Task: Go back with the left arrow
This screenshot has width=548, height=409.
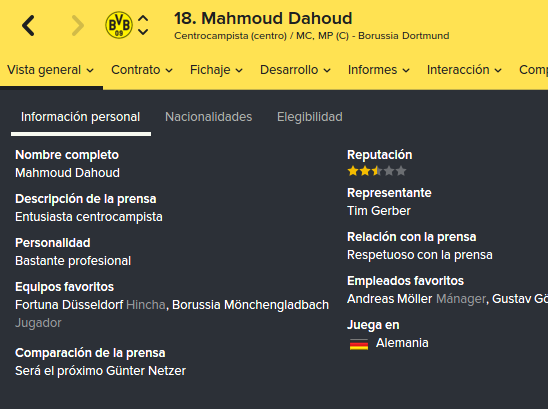Action: (28, 26)
